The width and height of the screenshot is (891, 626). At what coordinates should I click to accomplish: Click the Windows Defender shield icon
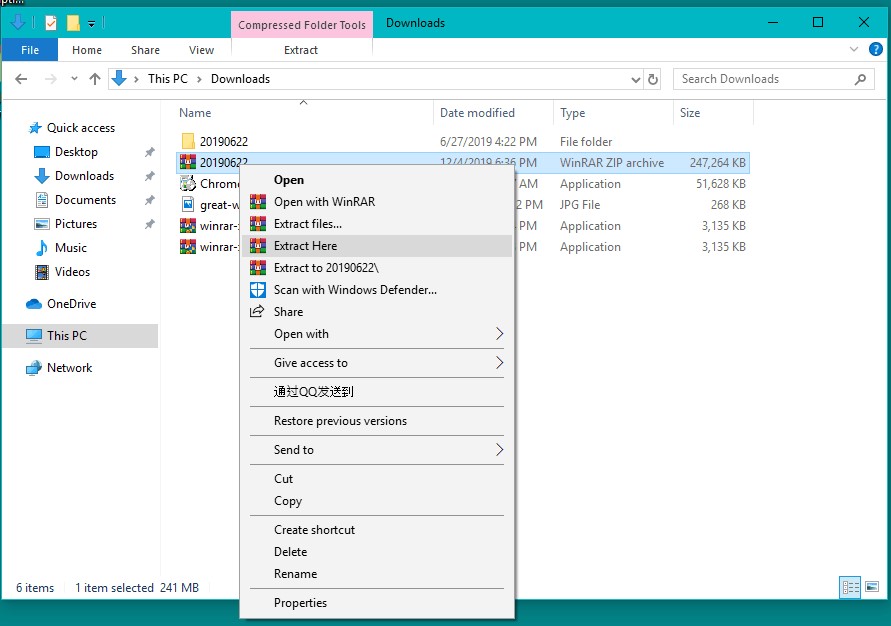click(258, 290)
